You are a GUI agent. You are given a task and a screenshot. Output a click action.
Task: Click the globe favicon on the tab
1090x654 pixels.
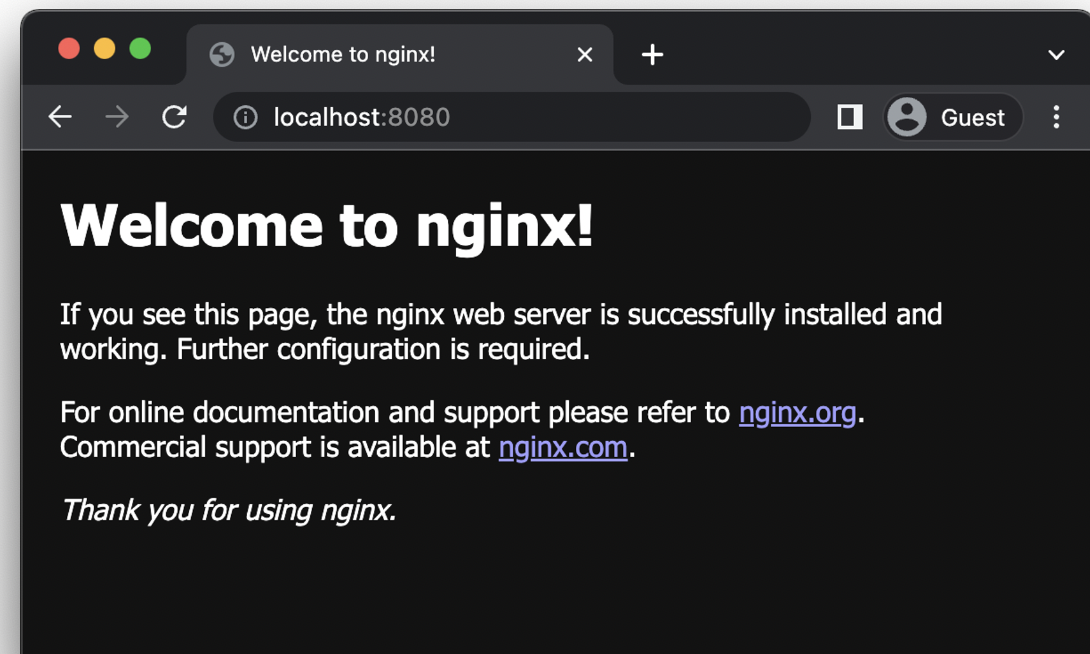pyautogui.click(x=222, y=54)
